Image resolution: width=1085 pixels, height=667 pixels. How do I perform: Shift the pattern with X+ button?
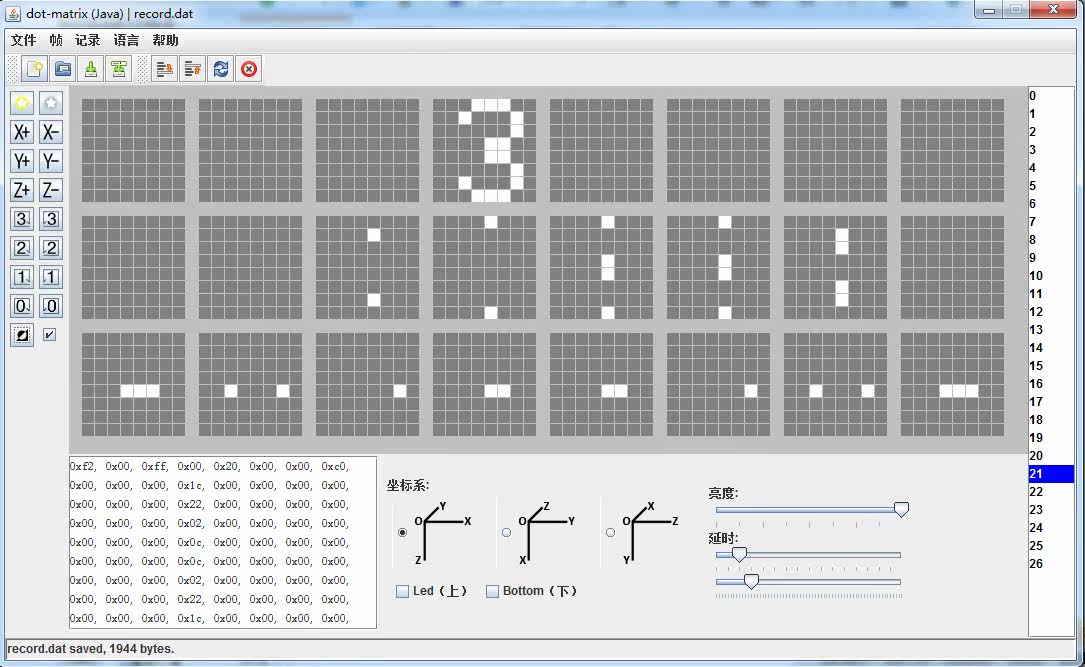pyautogui.click(x=22, y=132)
